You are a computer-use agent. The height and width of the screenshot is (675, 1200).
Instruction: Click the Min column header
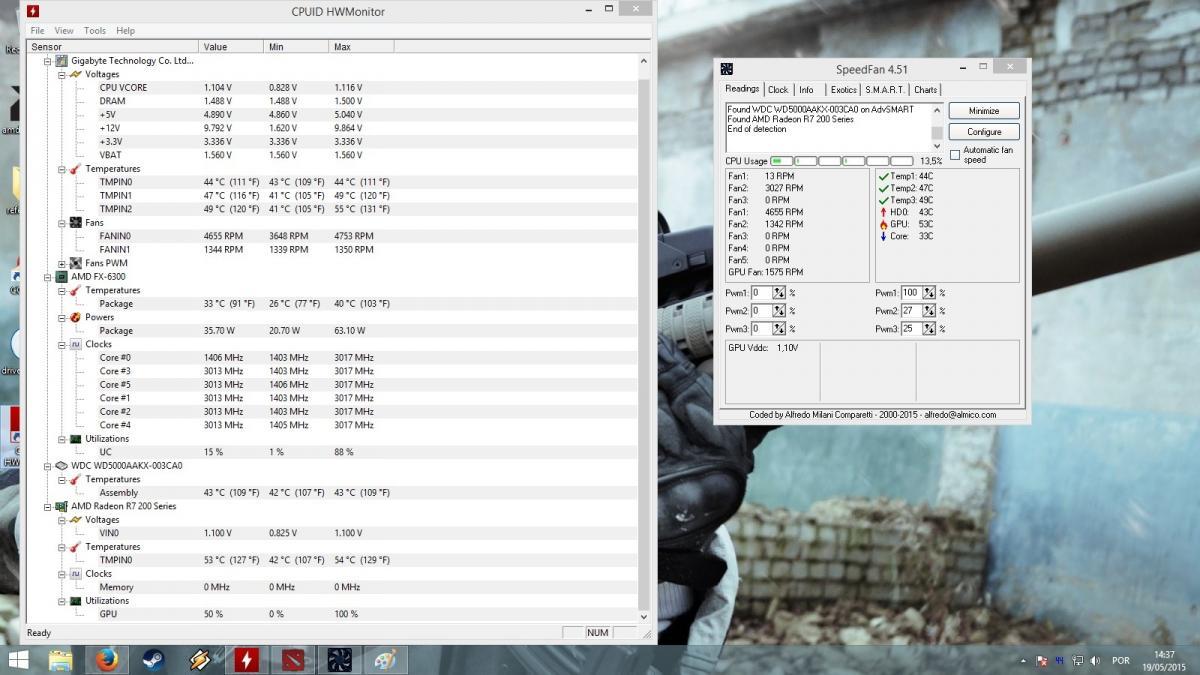point(296,46)
